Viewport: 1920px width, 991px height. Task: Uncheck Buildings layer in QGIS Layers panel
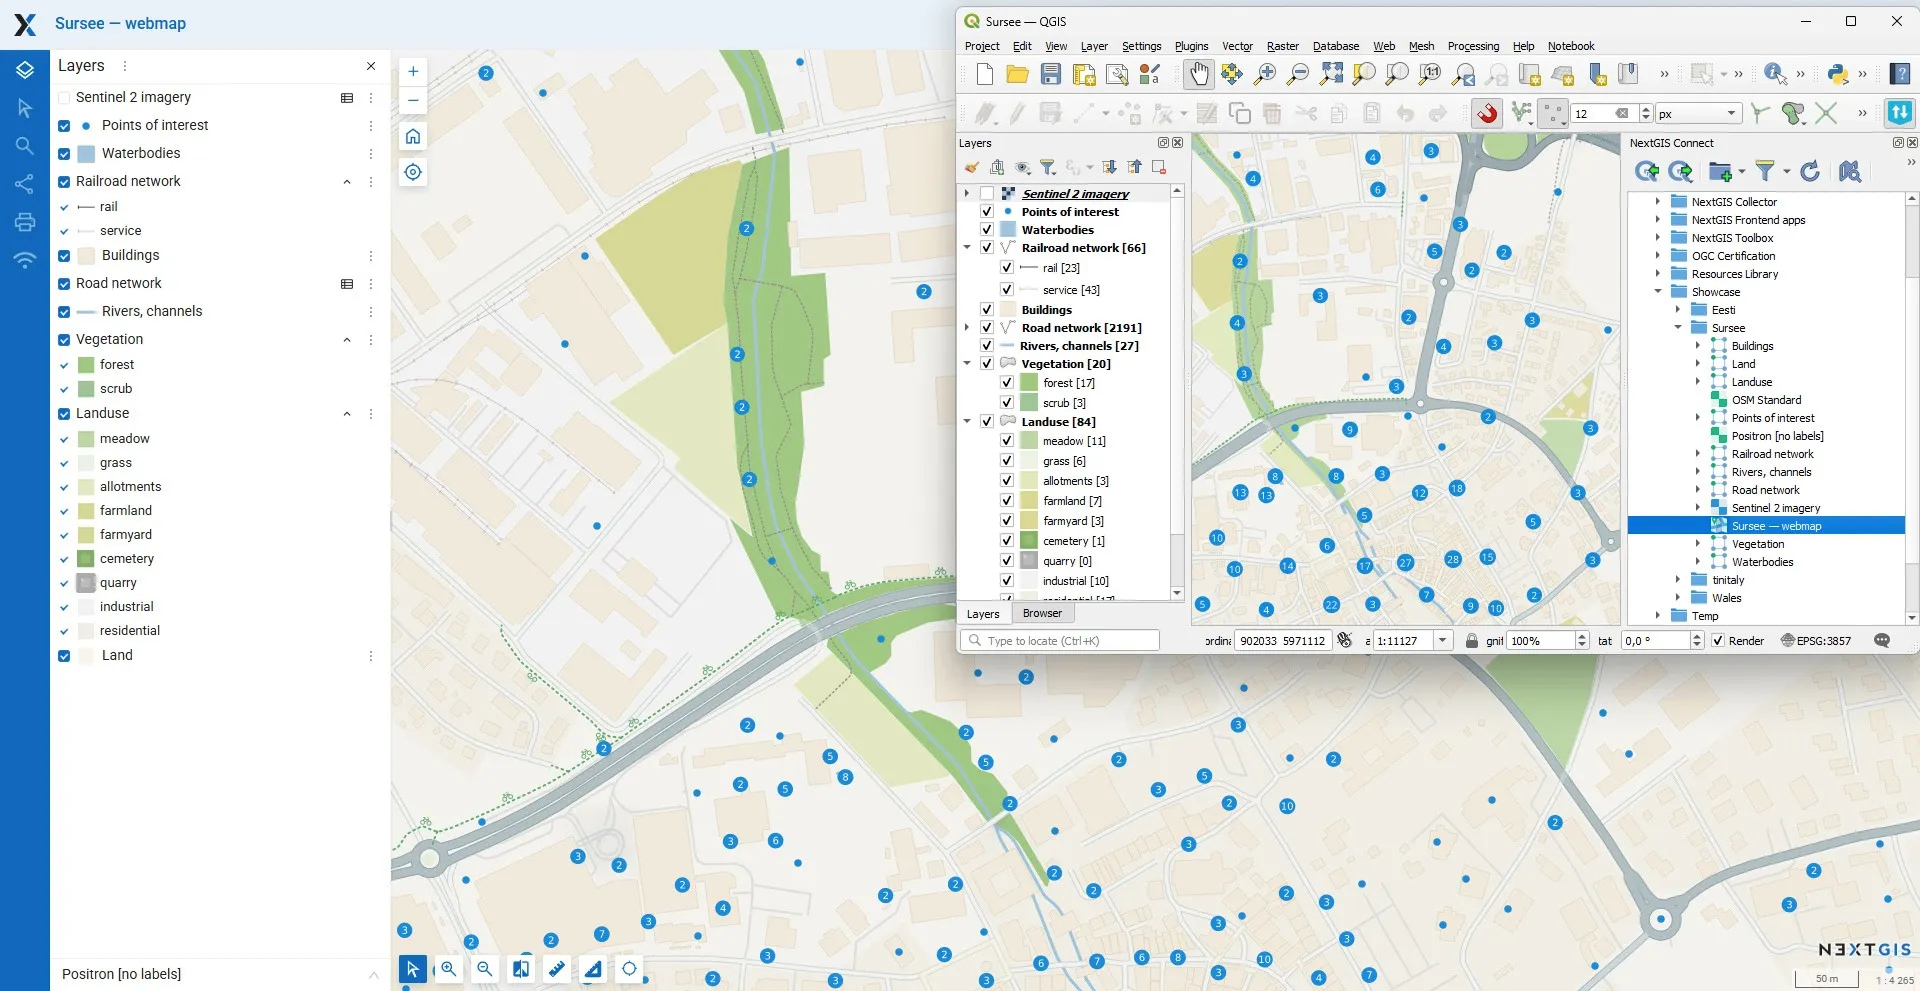pyautogui.click(x=987, y=310)
